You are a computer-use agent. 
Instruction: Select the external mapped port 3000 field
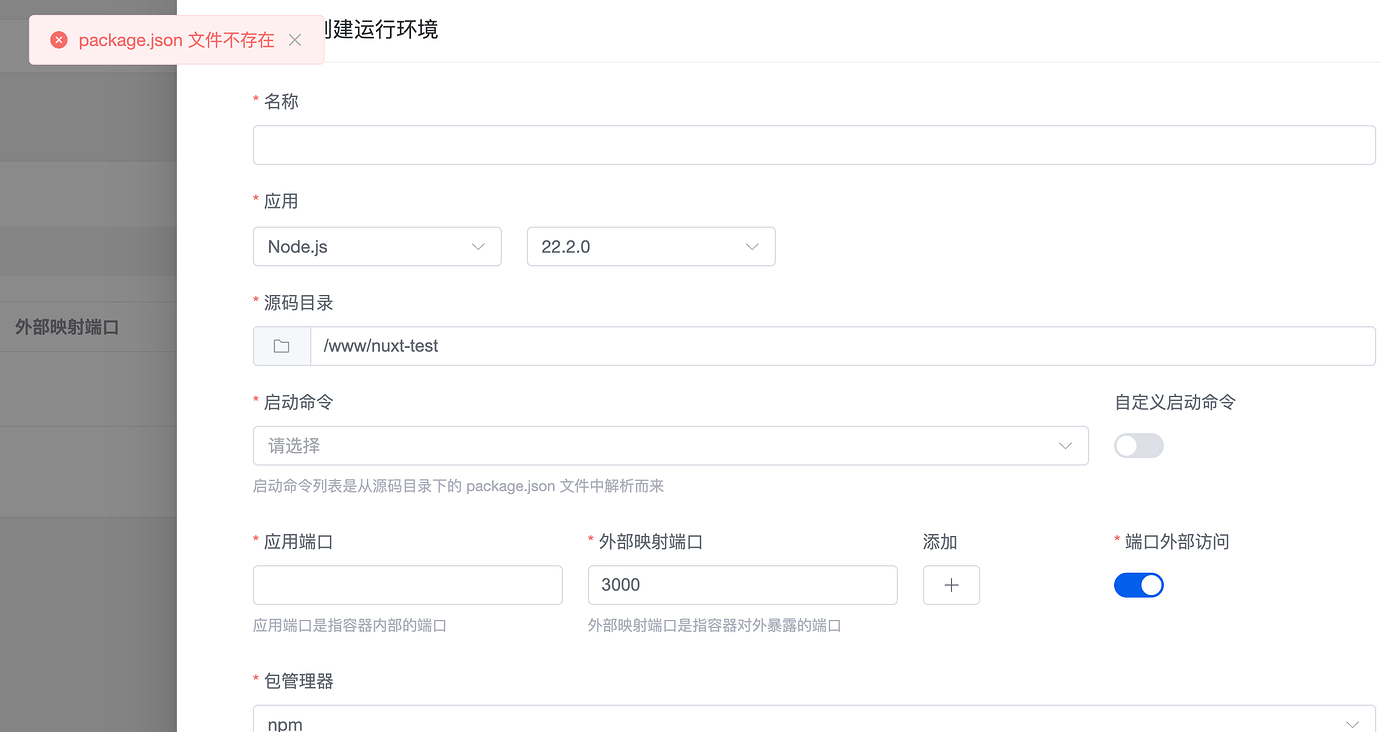[x=742, y=584]
